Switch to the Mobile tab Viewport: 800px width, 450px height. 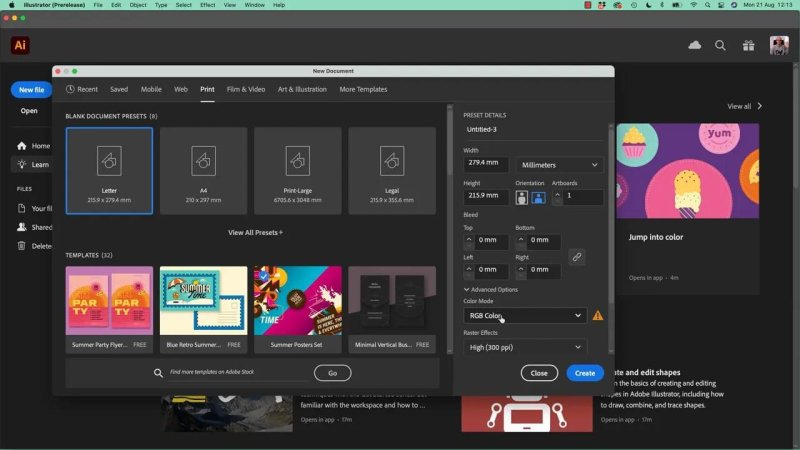tap(151, 89)
